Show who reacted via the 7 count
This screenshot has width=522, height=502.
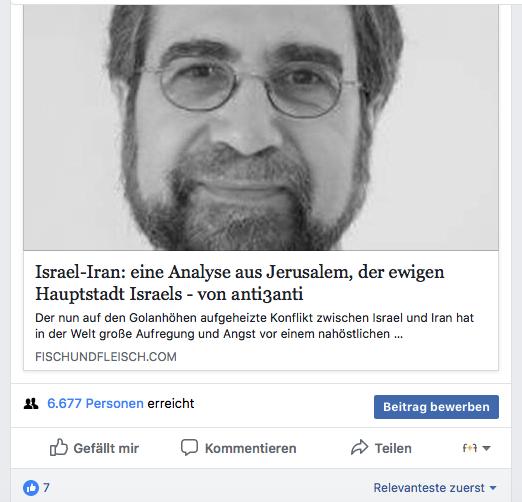(46, 488)
